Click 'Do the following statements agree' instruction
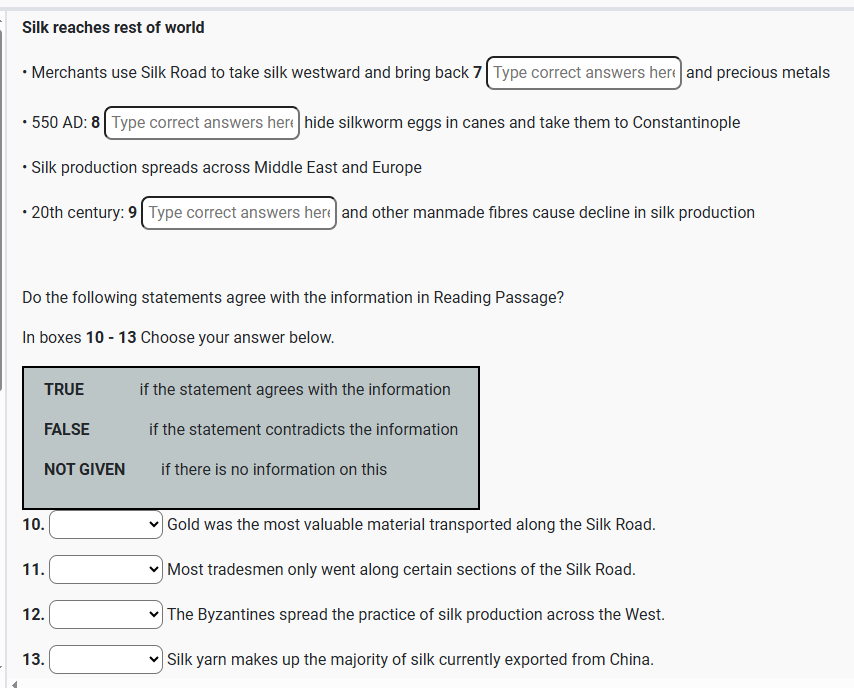This screenshot has width=854, height=688. pyautogui.click(x=293, y=298)
